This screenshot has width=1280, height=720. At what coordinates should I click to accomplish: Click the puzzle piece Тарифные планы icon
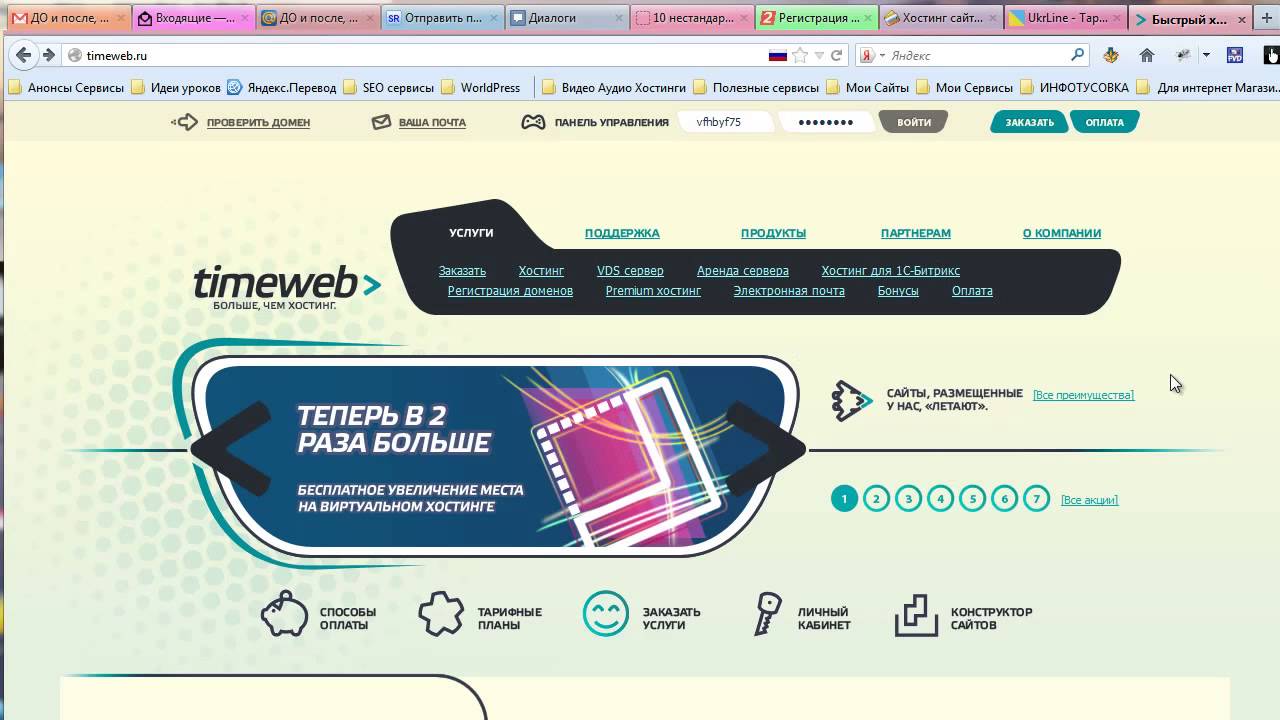[x=441, y=614]
